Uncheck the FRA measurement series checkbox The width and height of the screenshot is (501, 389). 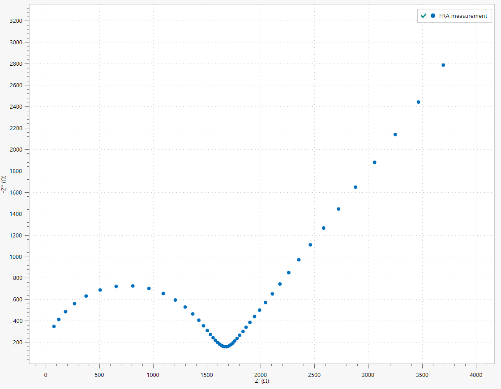(x=423, y=16)
